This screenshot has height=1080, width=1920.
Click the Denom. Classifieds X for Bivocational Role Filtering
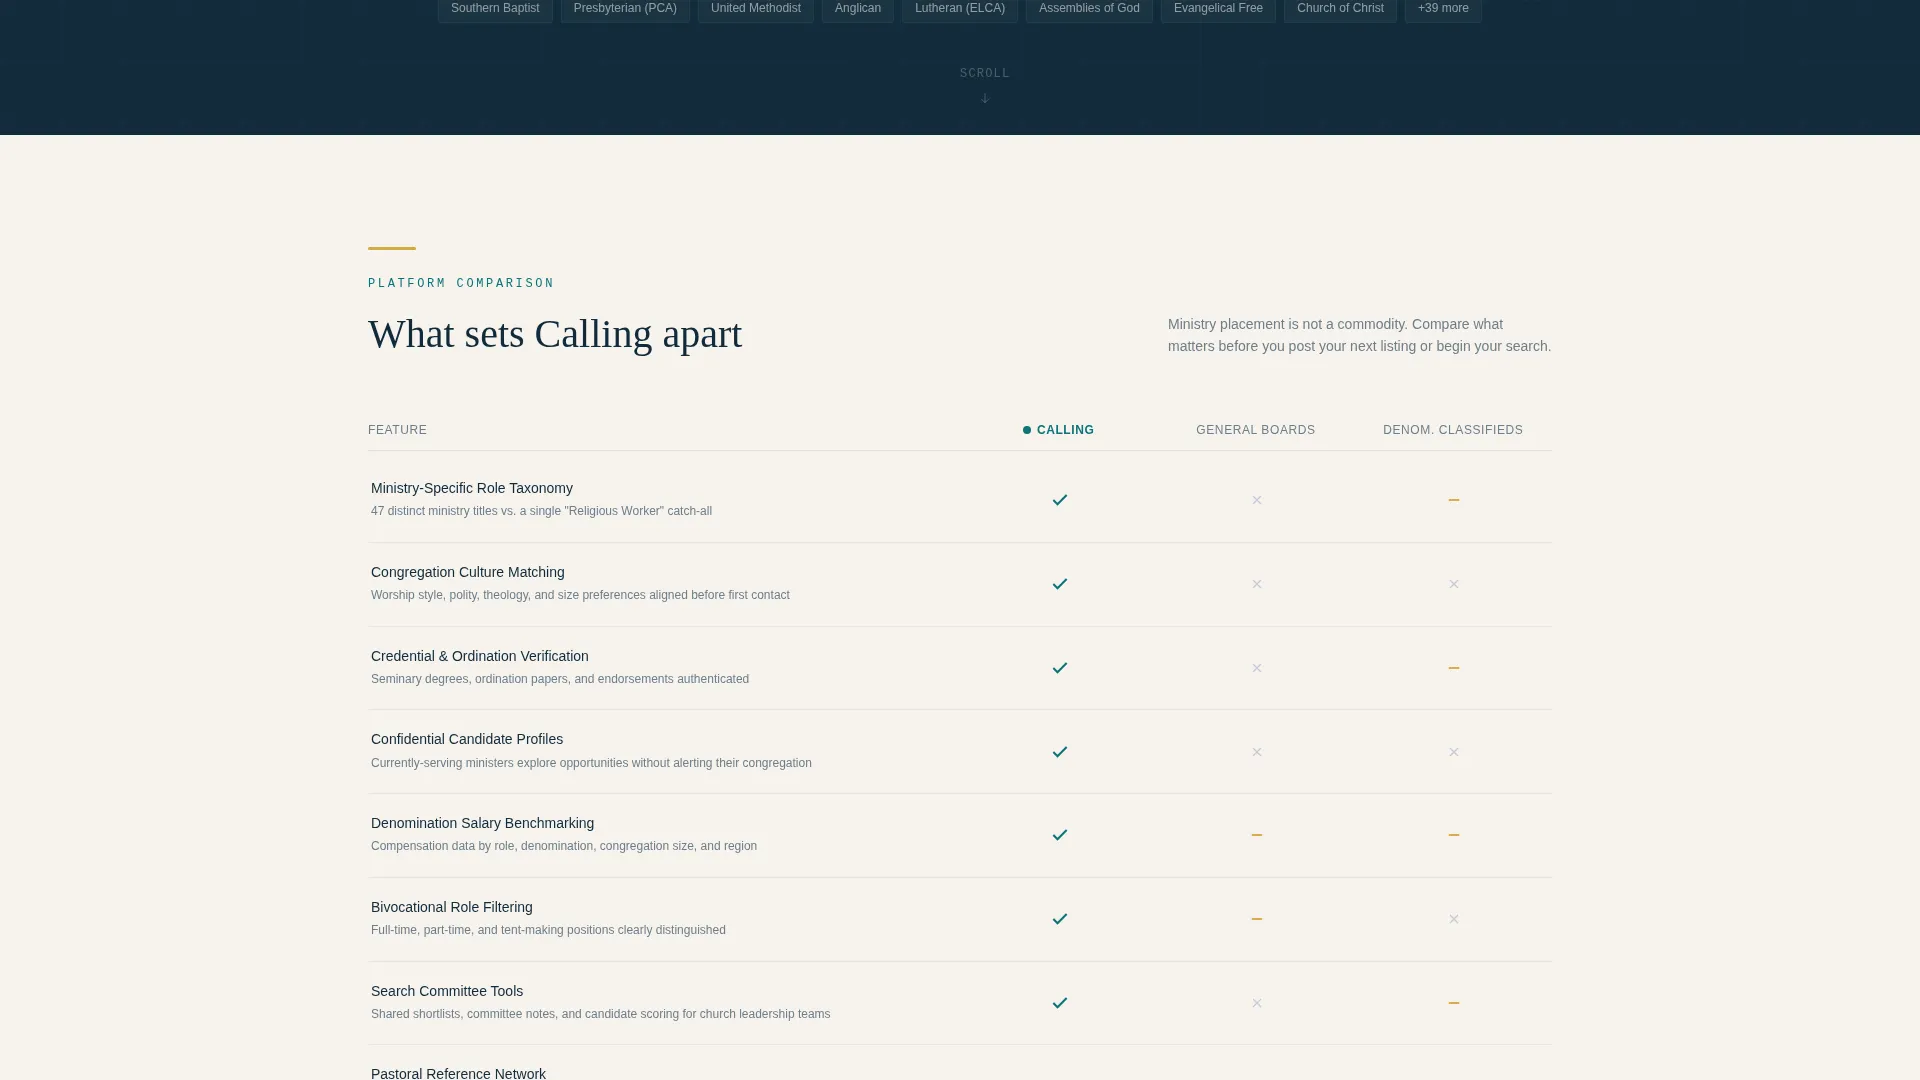(x=1454, y=919)
